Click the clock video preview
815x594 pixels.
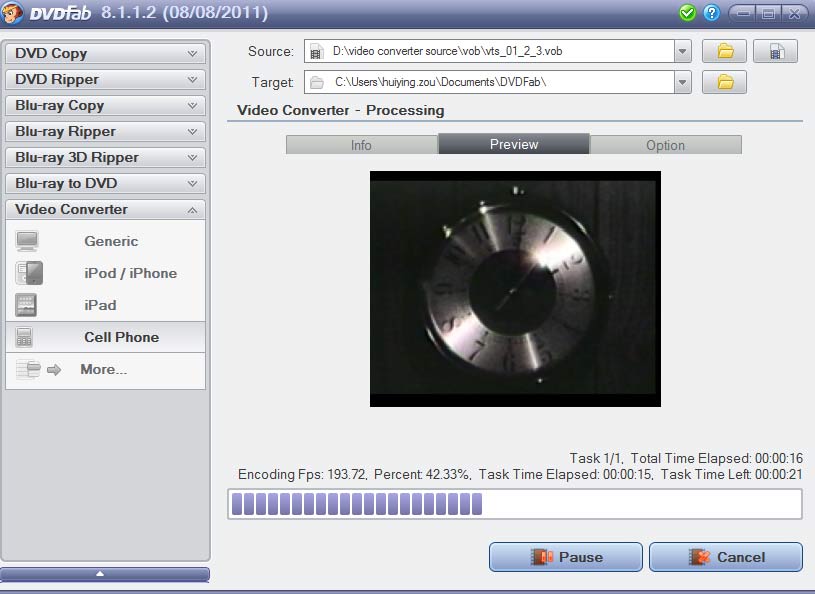[515, 289]
